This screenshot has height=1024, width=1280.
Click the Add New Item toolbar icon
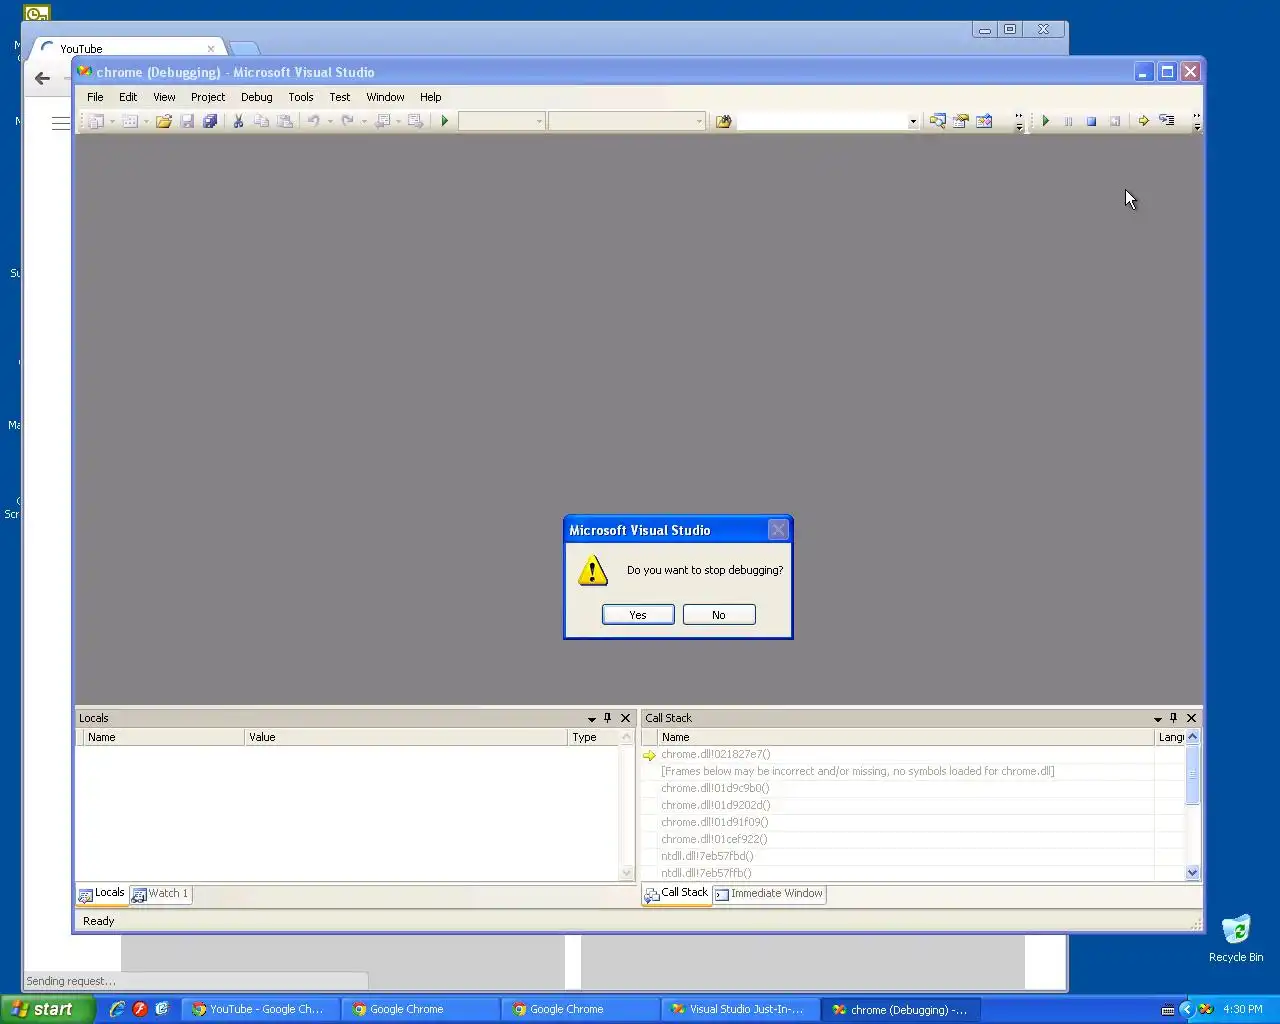click(x=130, y=121)
